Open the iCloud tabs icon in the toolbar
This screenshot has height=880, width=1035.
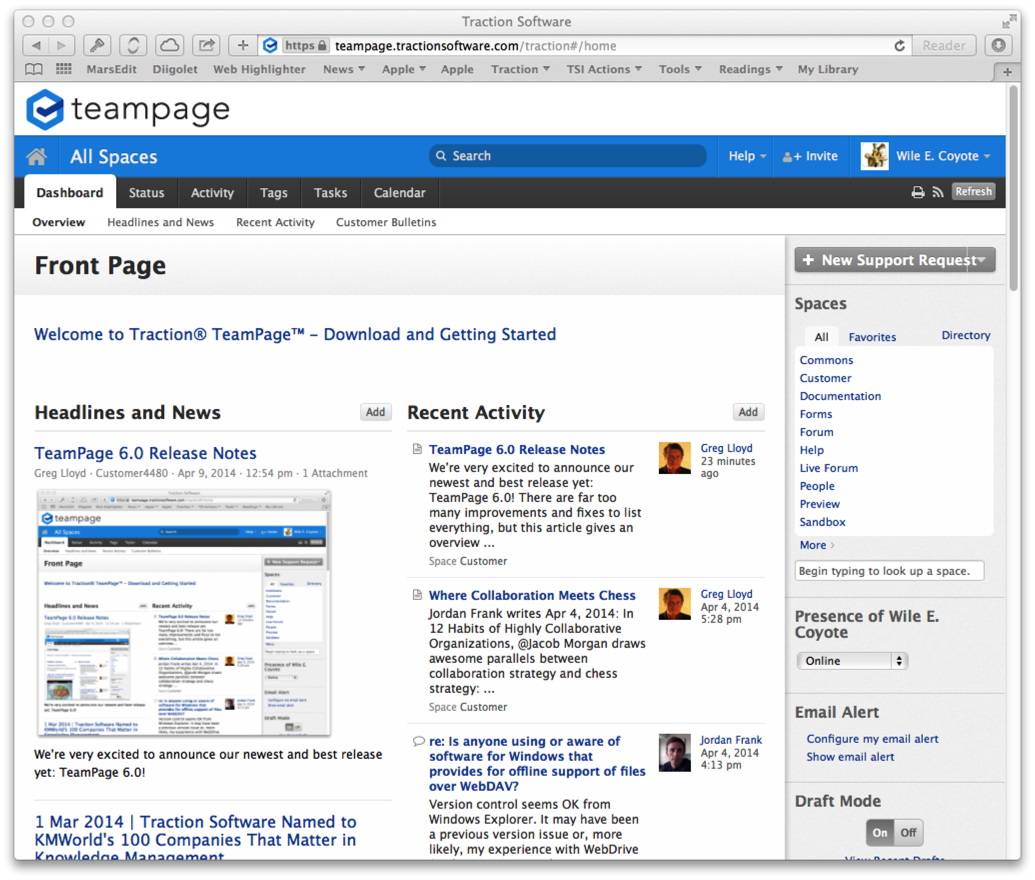pyautogui.click(x=169, y=45)
